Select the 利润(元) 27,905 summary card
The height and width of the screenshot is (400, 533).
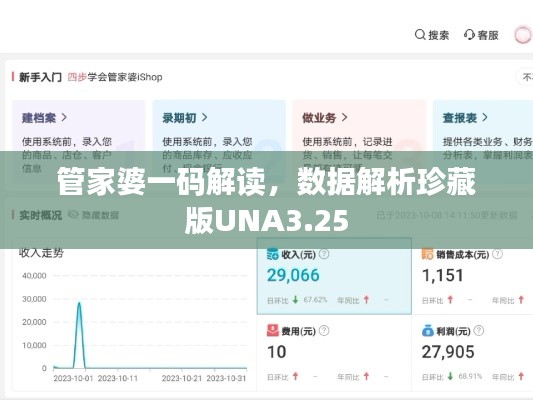472,353
